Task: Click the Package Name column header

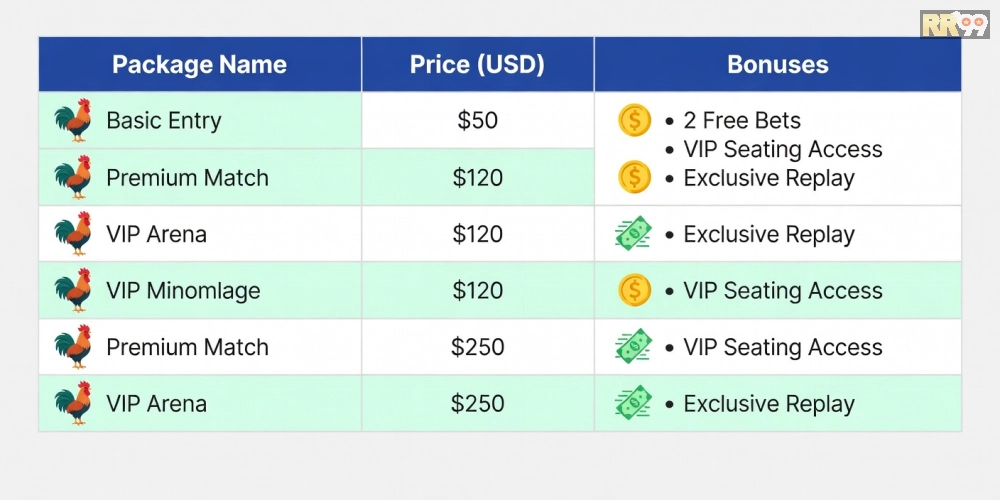Action: 199,65
